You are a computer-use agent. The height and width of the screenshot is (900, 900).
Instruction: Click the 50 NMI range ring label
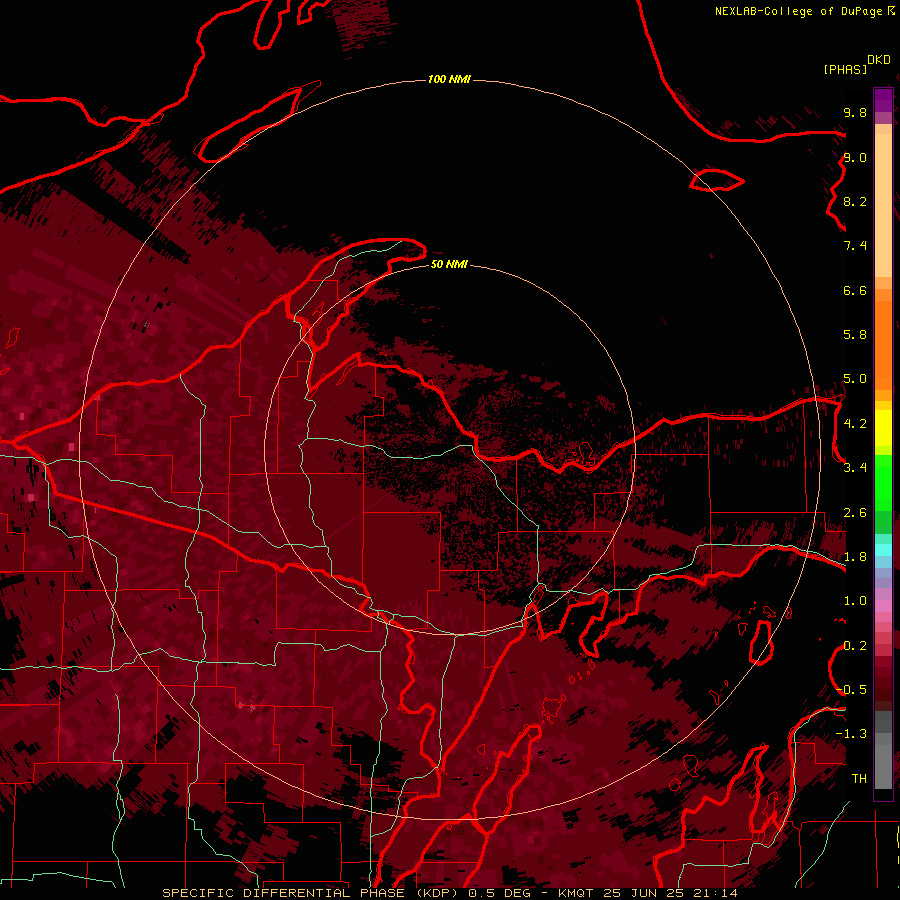pos(449,264)
